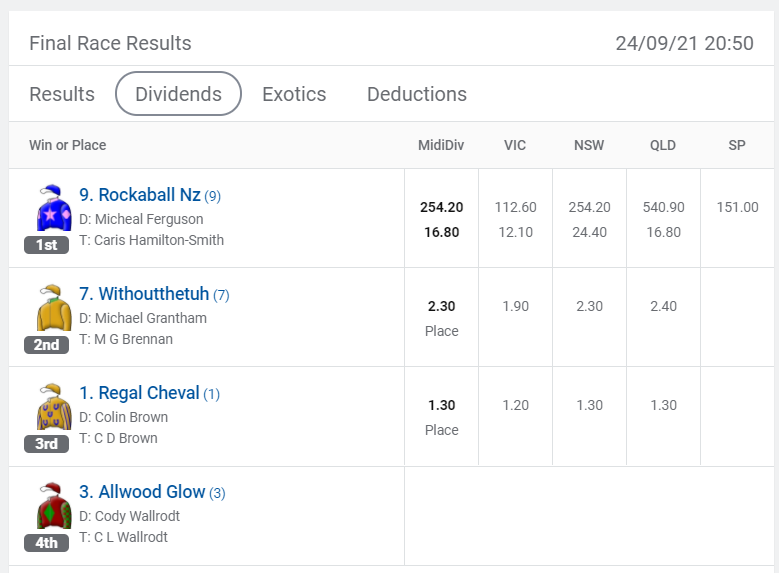Click the Rockaball Nz MidiDiv 254.20 value
The width and height of the screenshot is (779, 573).
pyautogui.click(x=442, y=207)
